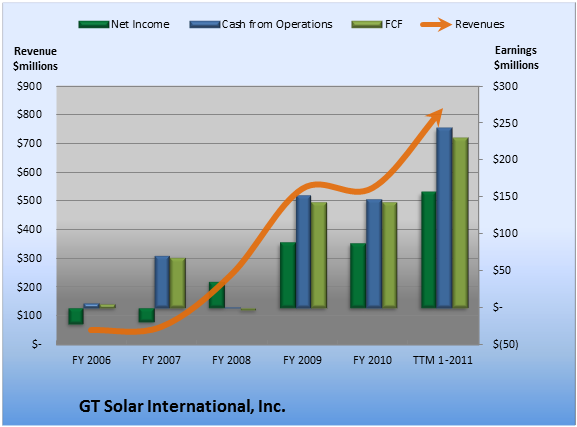Select the TTM 1-2011 Net Income bar
This screenshot has width=577, height=427.
pos(429,250)
